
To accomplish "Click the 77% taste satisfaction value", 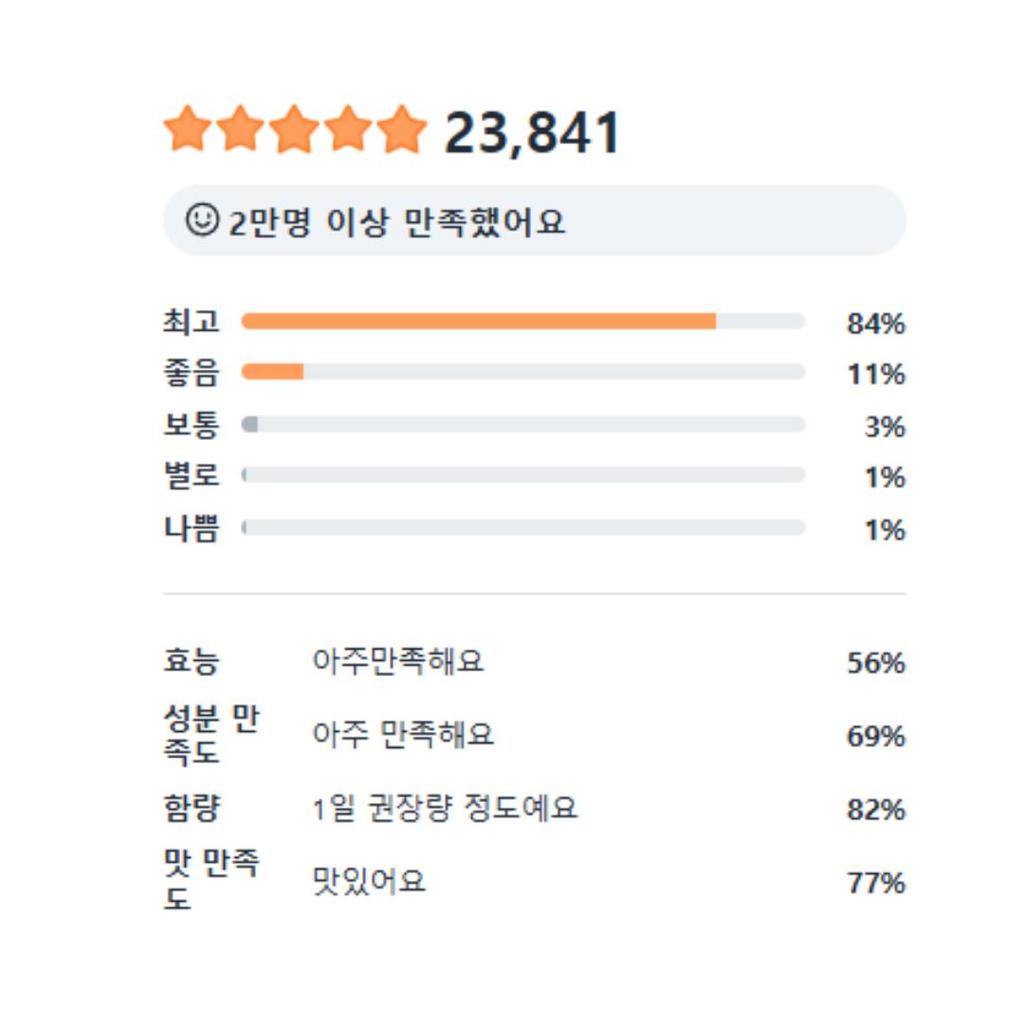I will click(876, 883).
